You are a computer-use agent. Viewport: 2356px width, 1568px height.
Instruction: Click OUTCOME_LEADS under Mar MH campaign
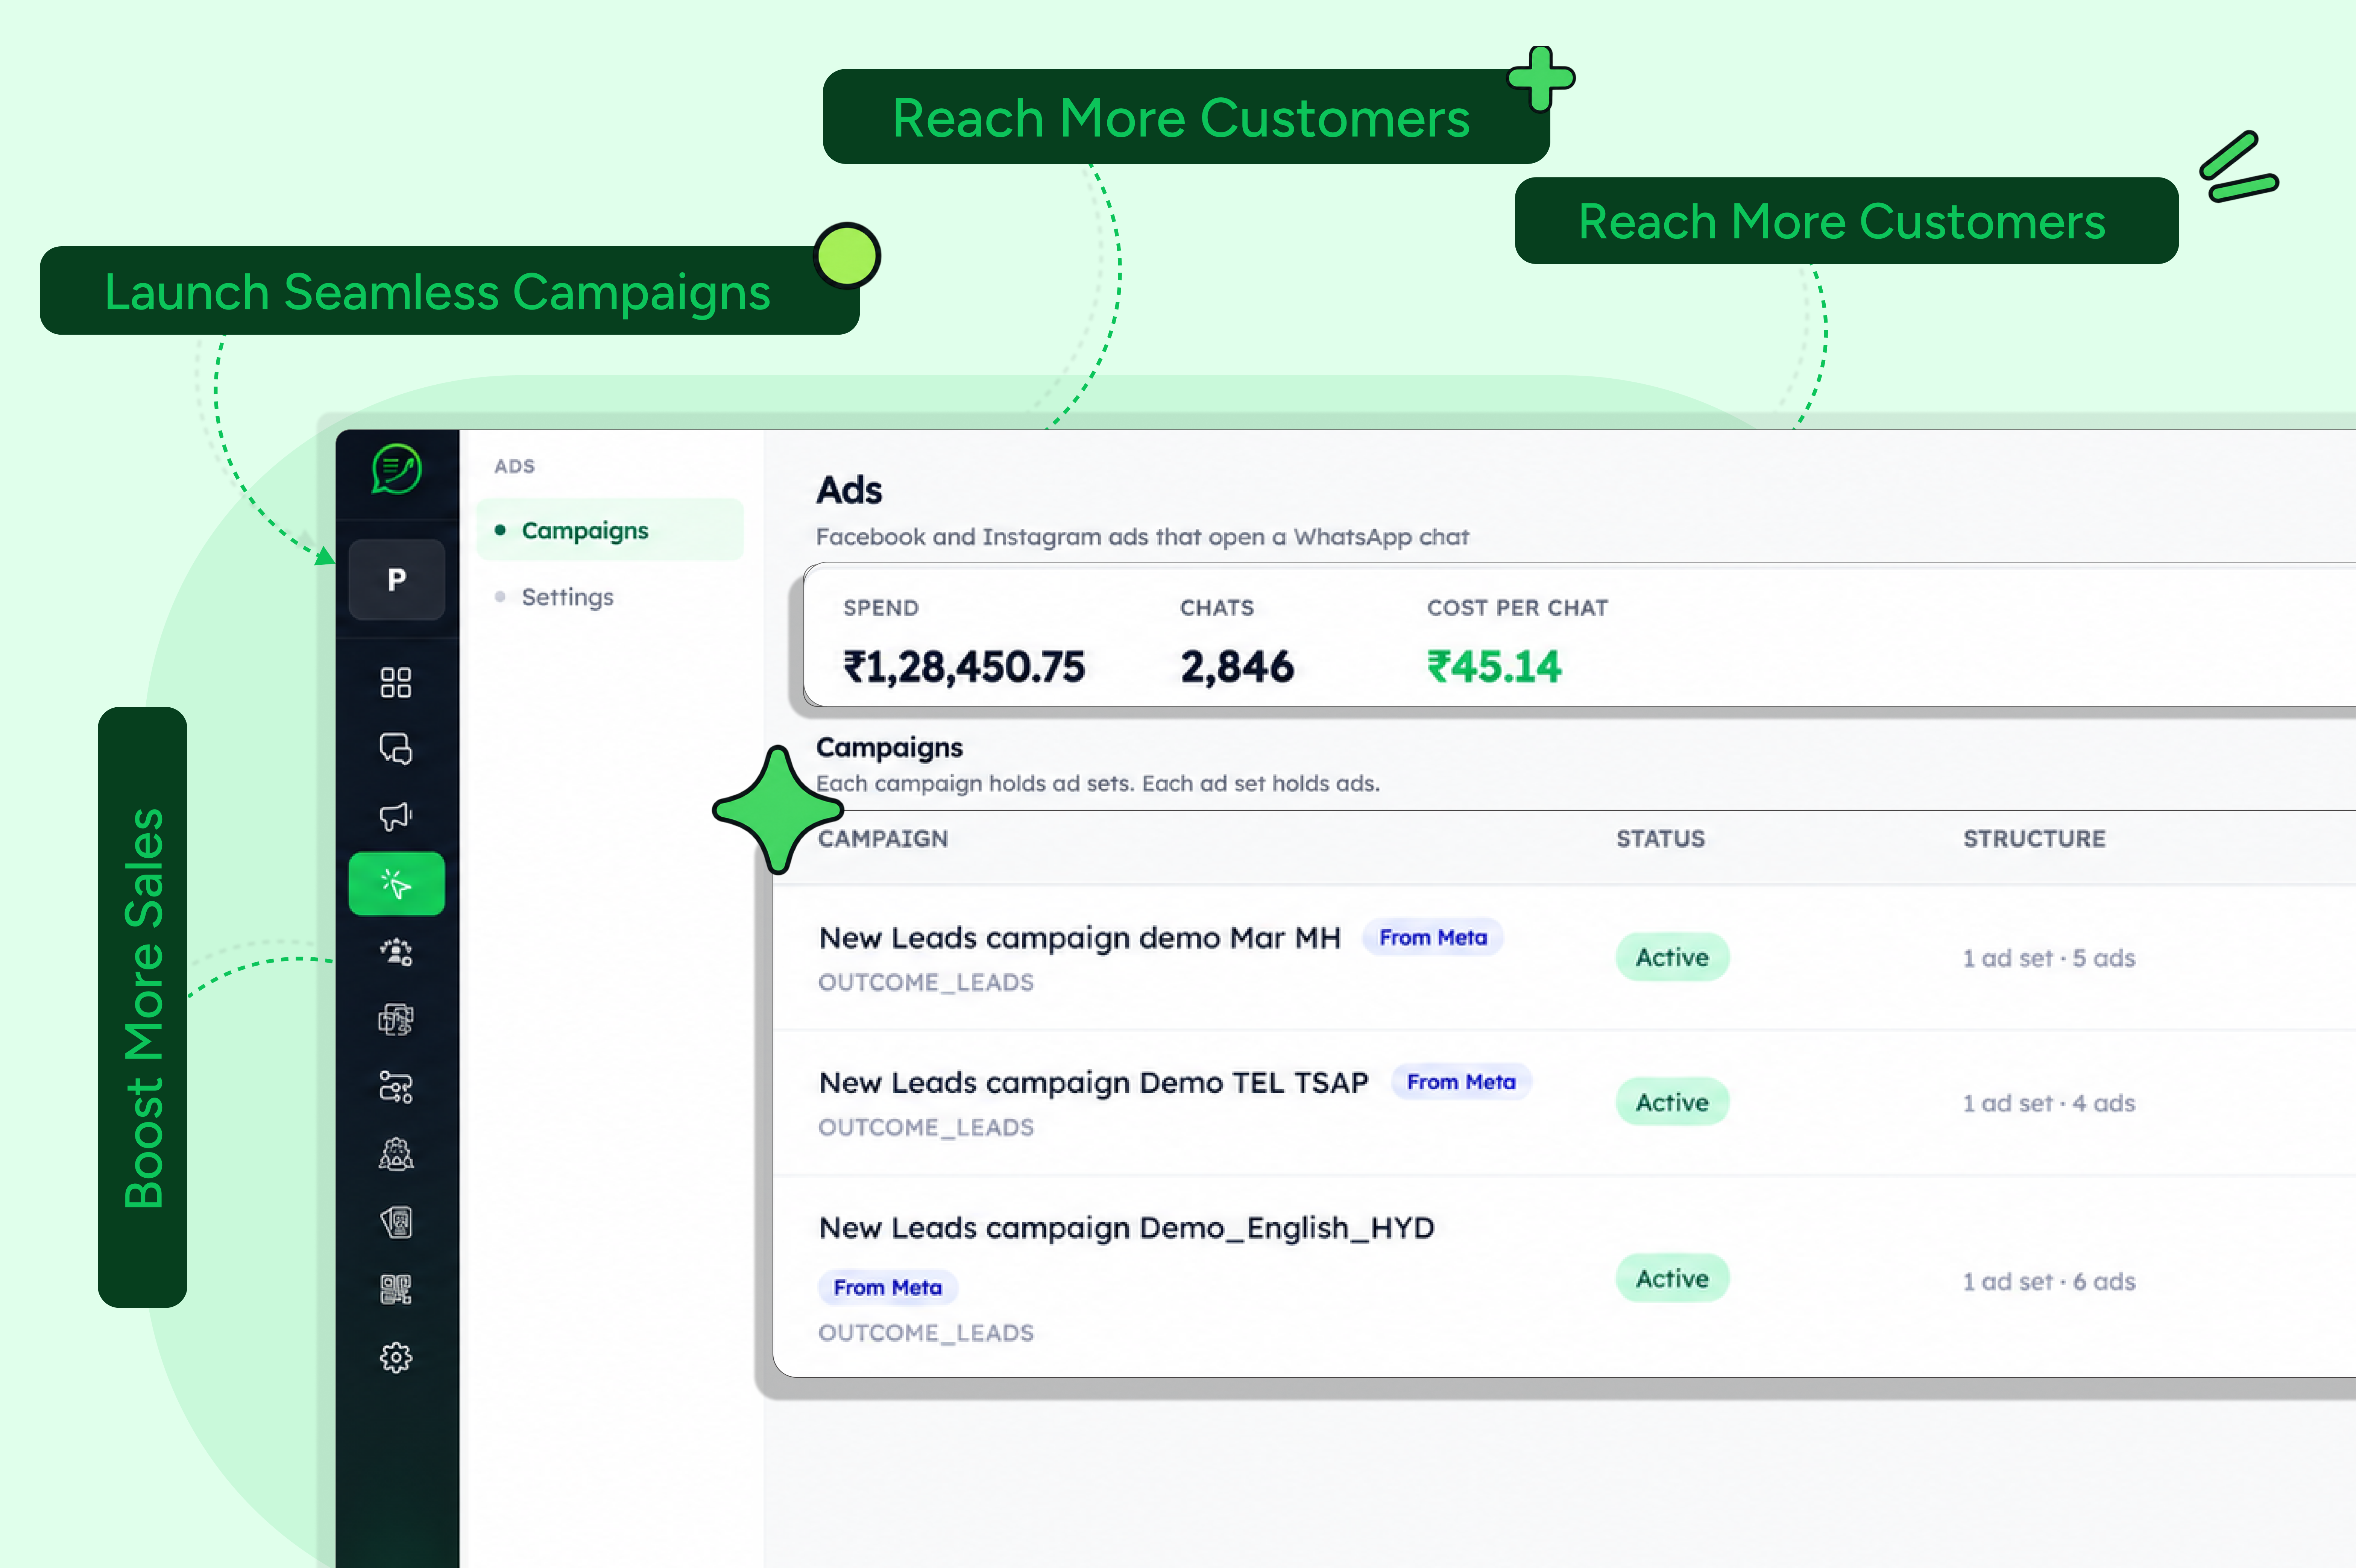pos(926,983)
